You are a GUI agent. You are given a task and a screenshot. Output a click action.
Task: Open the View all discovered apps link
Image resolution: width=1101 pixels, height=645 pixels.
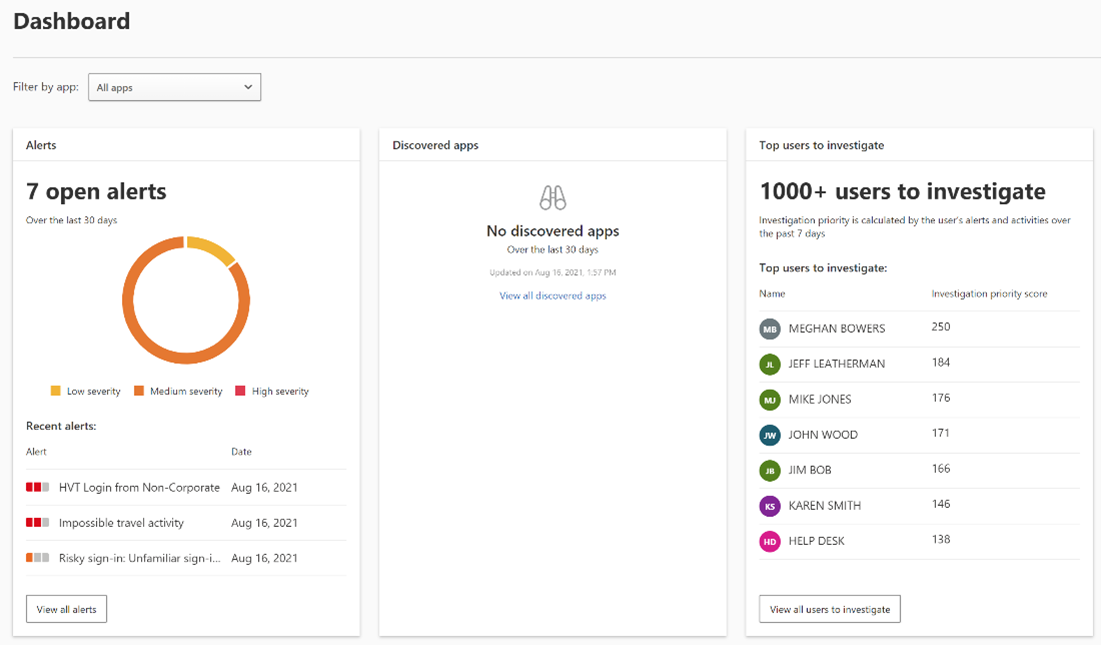point(552,295)
